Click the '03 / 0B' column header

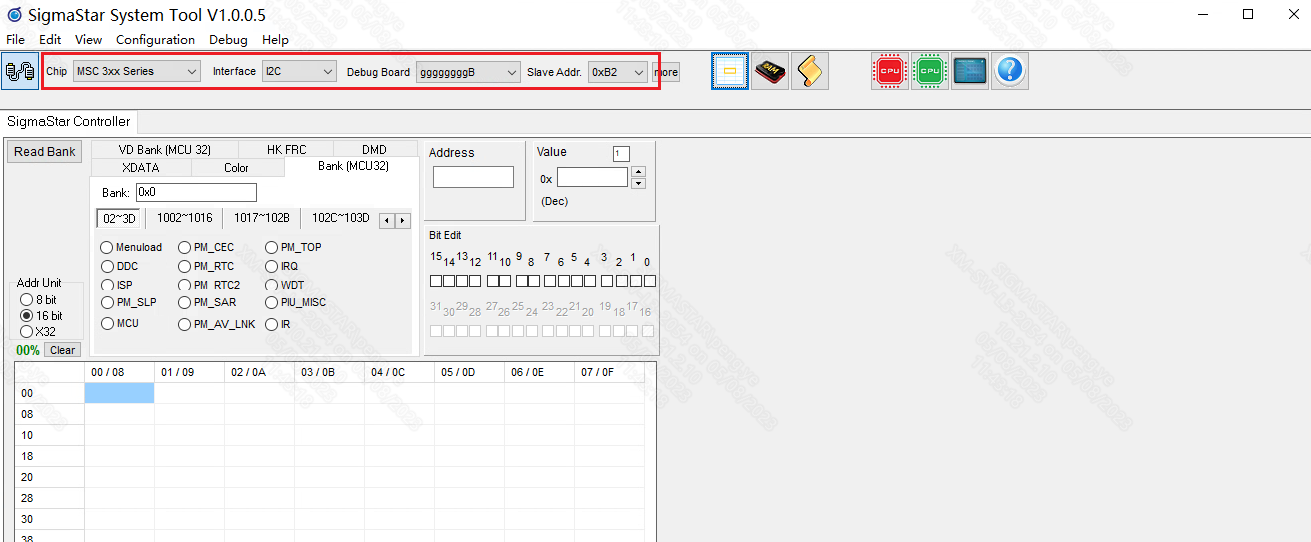tap(329, 372)
